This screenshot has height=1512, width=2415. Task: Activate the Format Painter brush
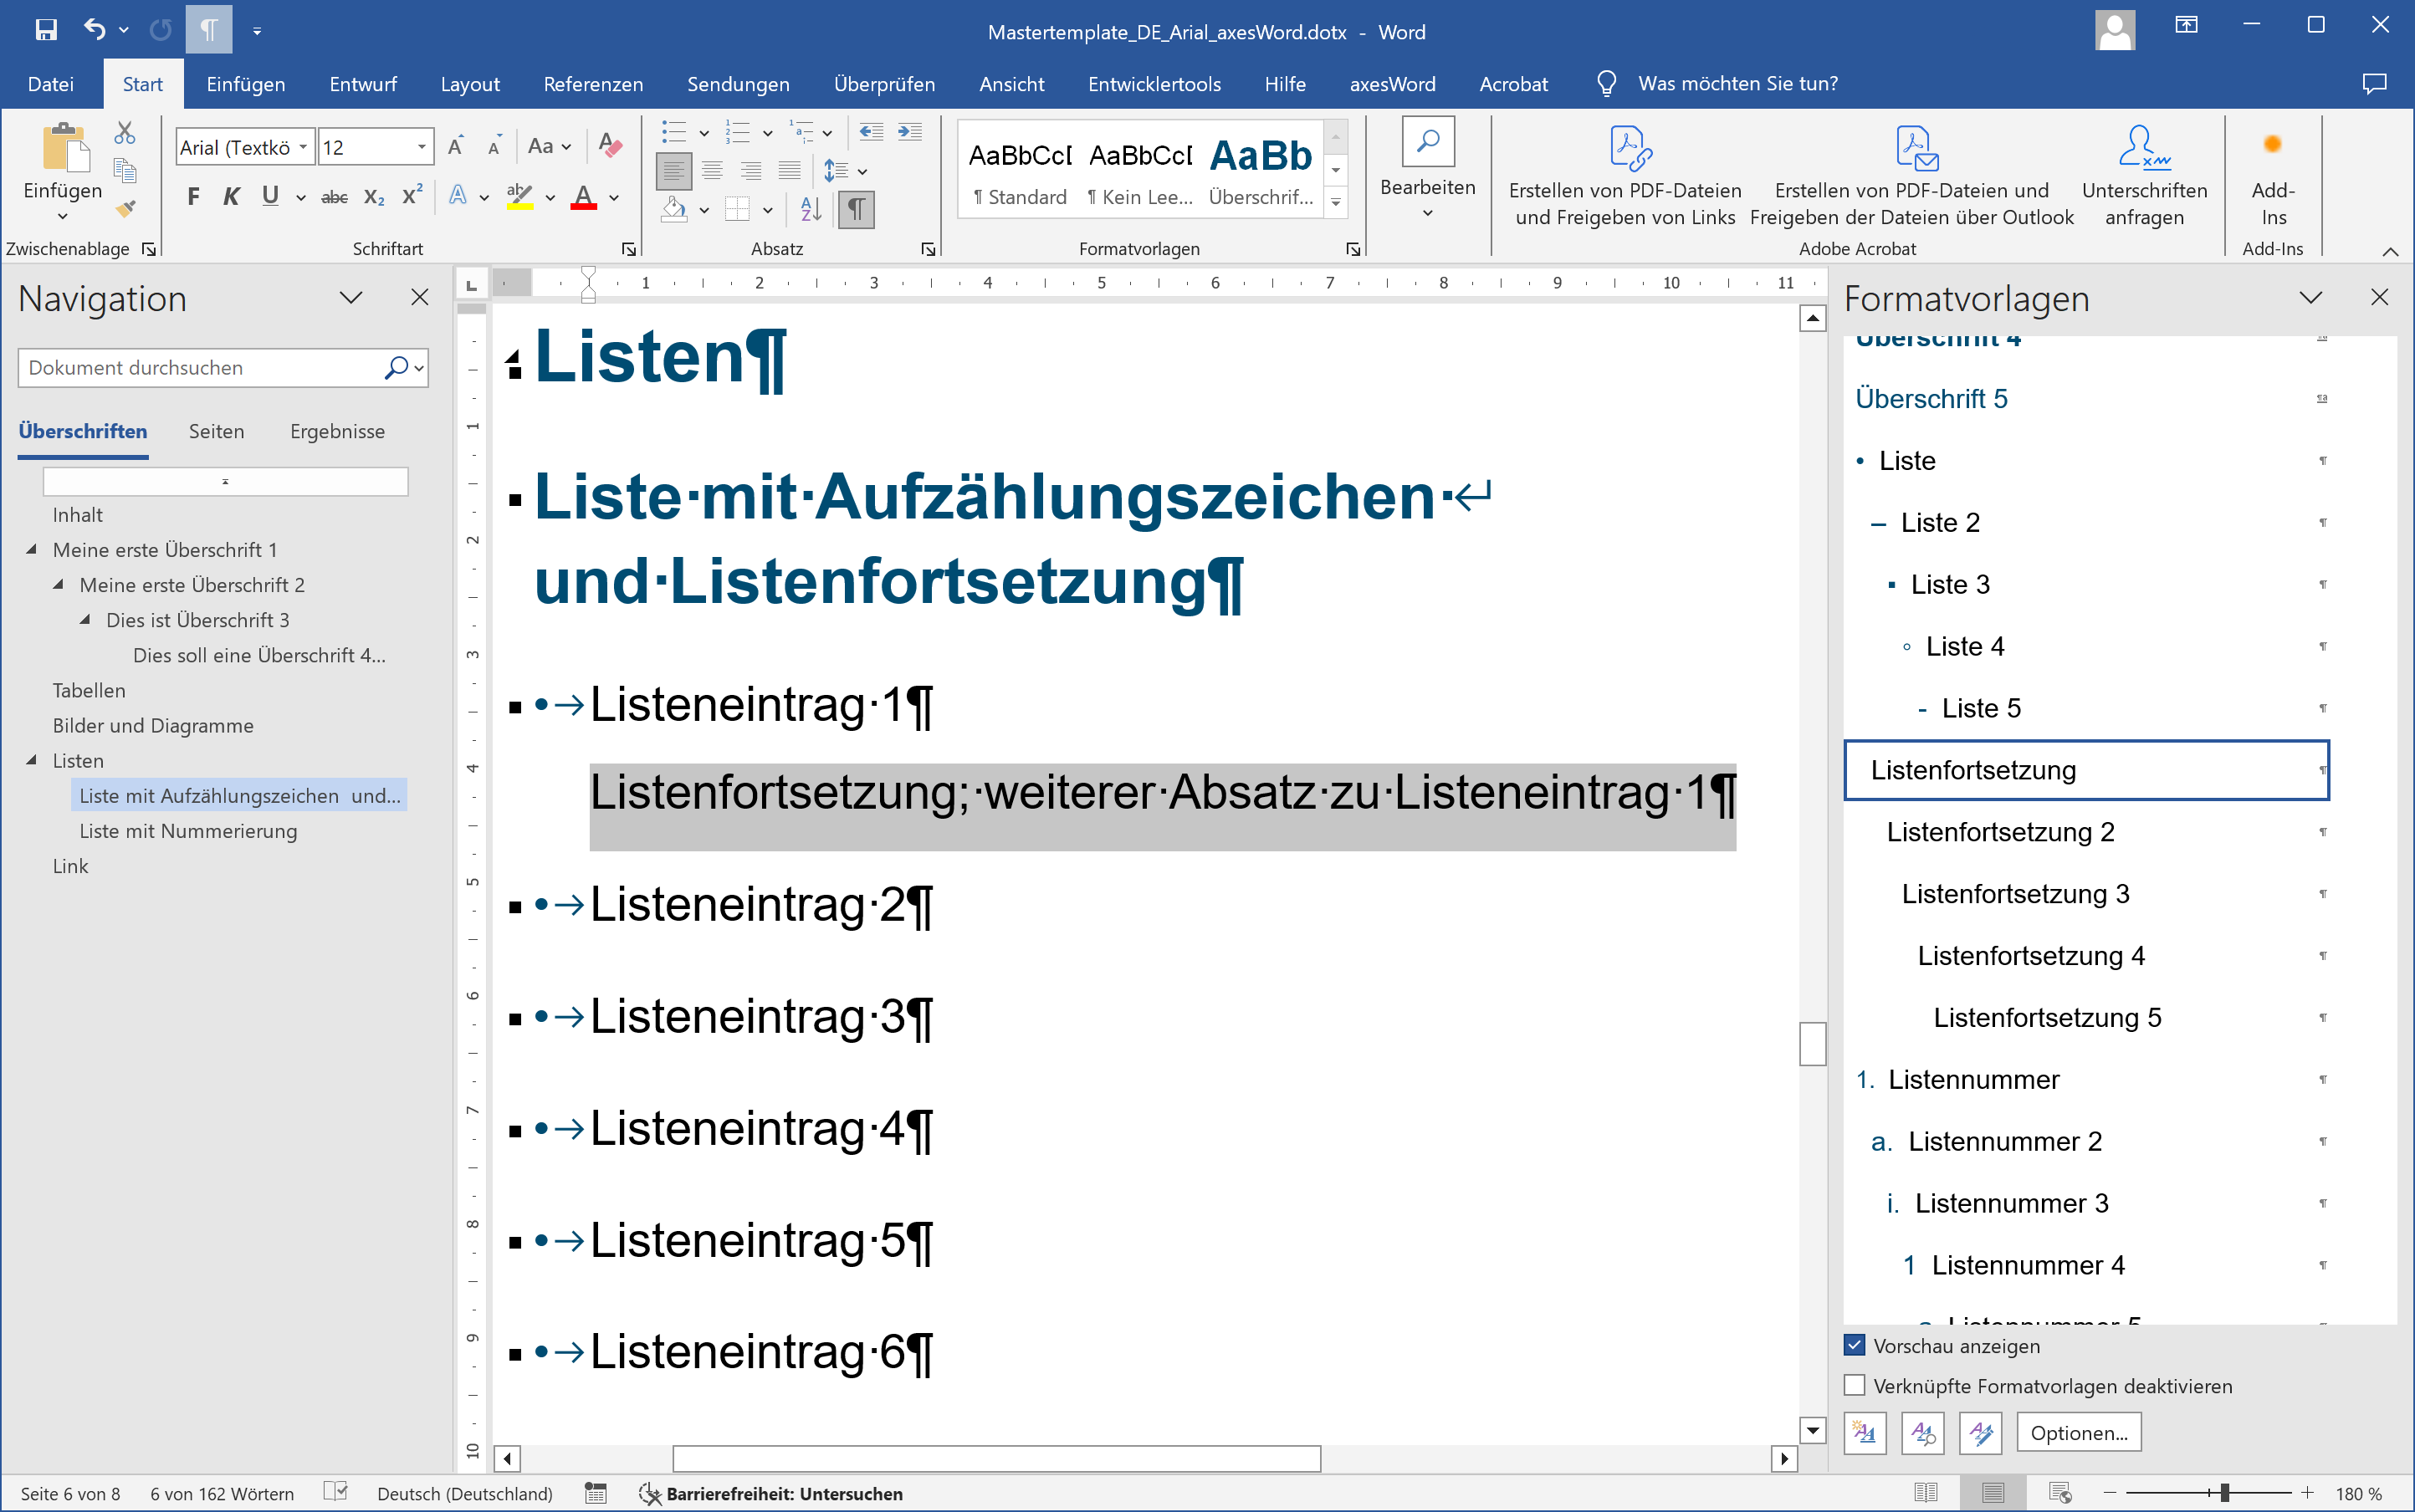125,208
